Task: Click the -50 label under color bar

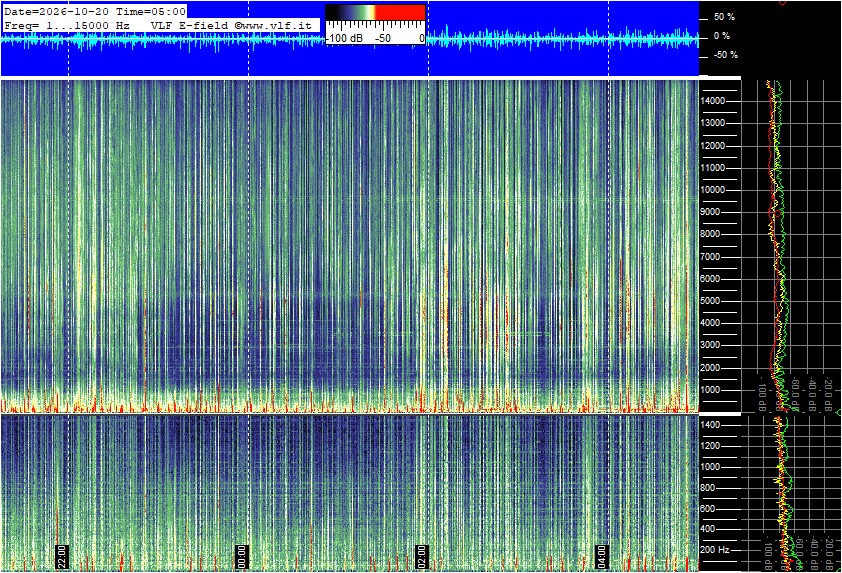Action: 382,39
